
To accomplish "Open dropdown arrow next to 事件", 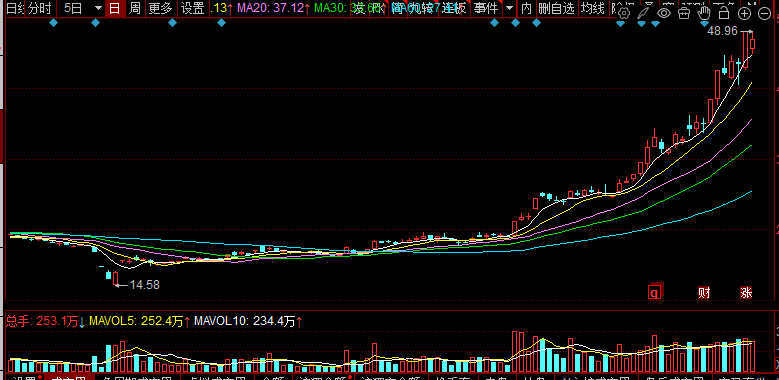I will coord(509,8).
